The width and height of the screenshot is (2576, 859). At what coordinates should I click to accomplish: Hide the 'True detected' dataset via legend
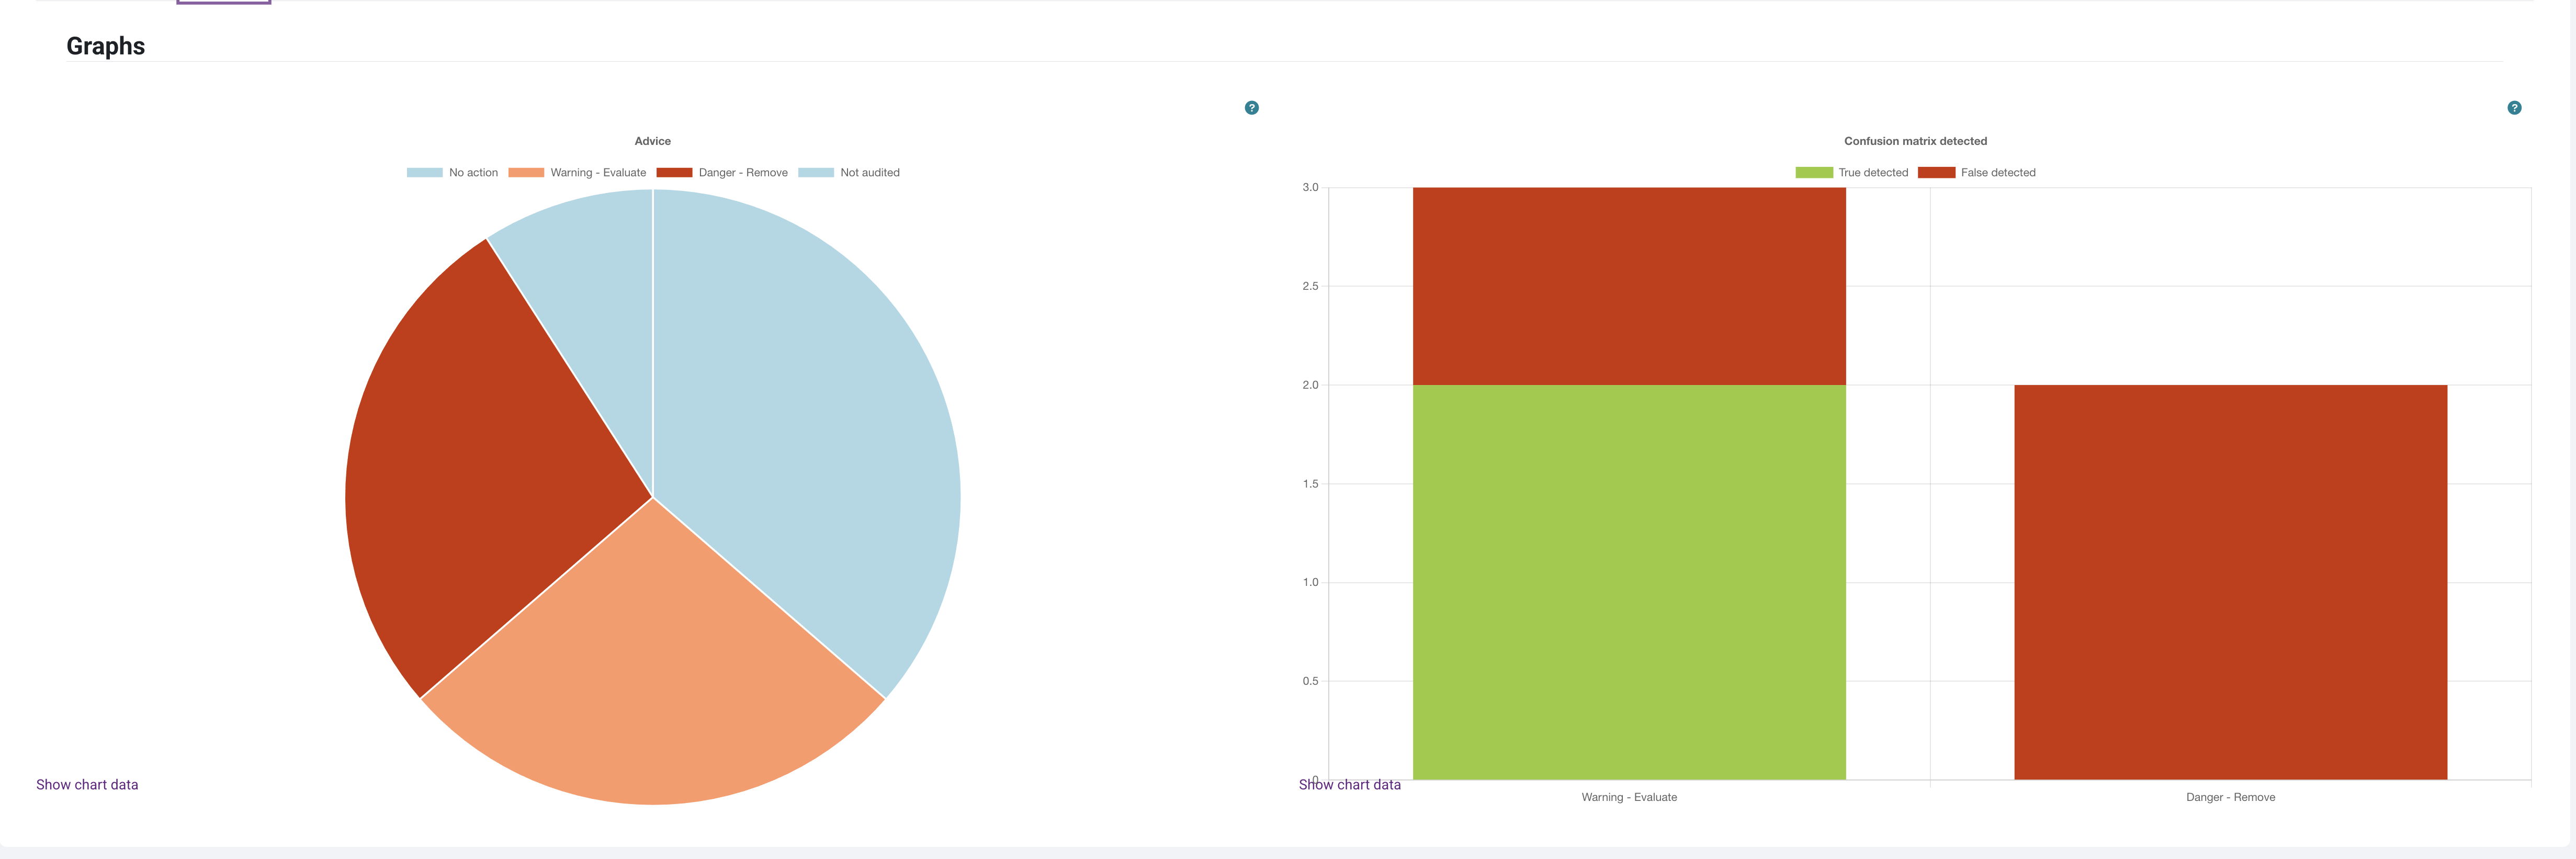click(x=1852, y=173)
